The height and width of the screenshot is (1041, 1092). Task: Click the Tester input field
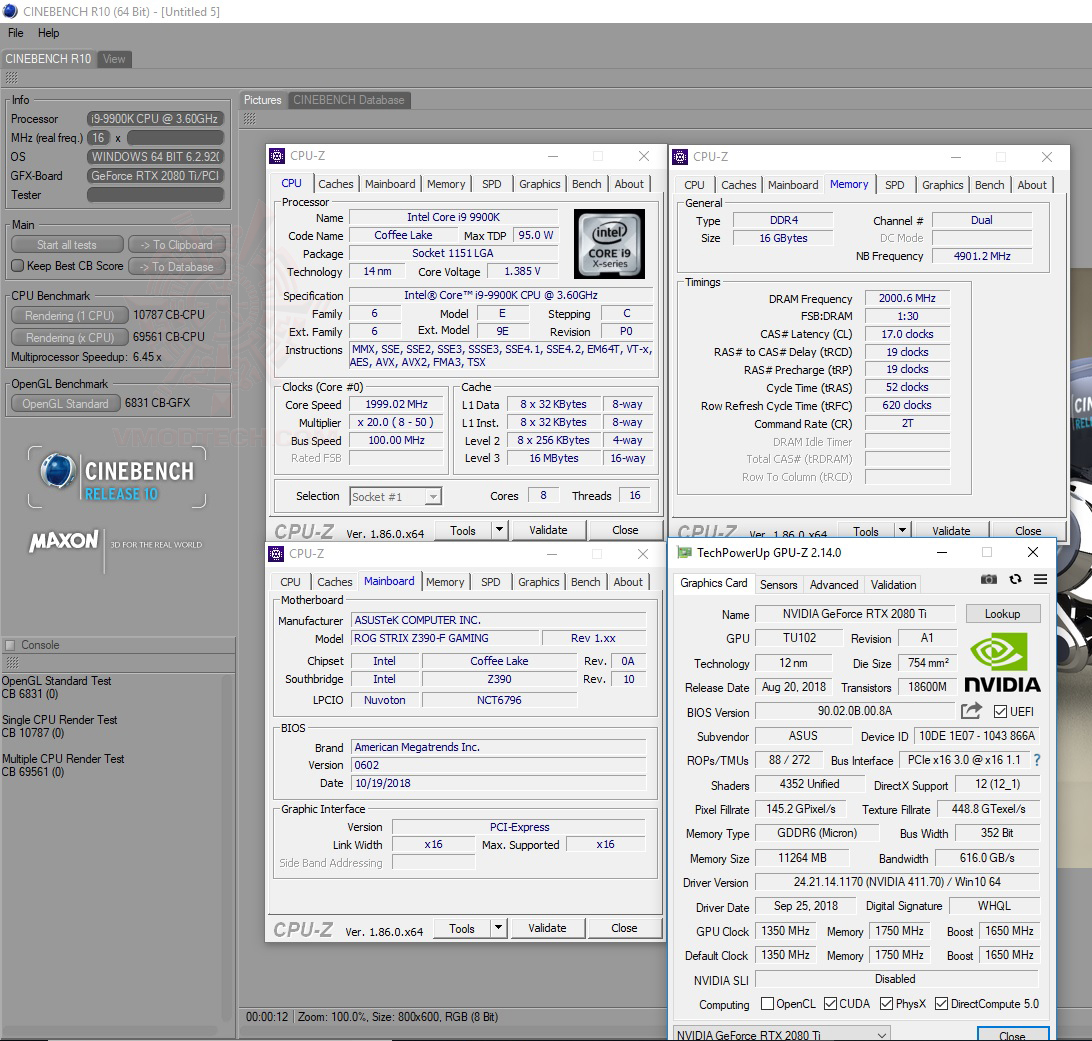tap(155, 195)
